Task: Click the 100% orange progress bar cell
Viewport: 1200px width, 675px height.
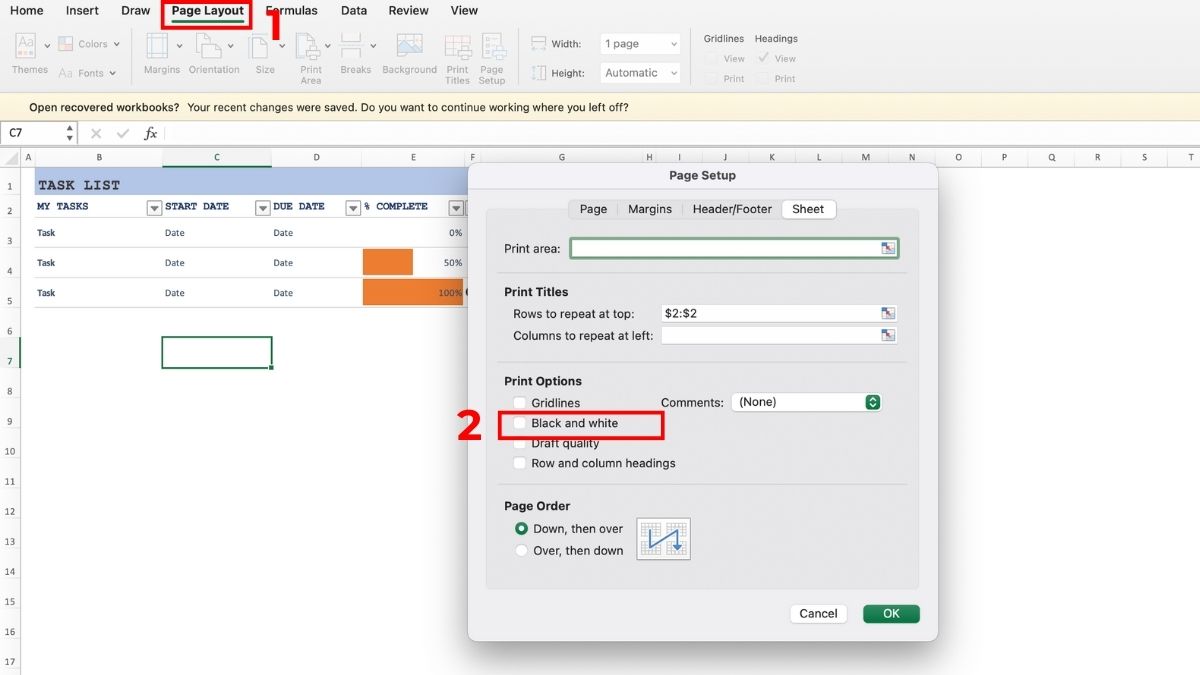Action: tap(414, 293)
